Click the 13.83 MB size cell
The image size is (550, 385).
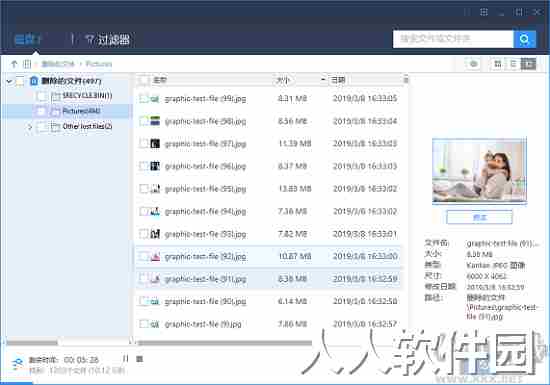point(295,189)
